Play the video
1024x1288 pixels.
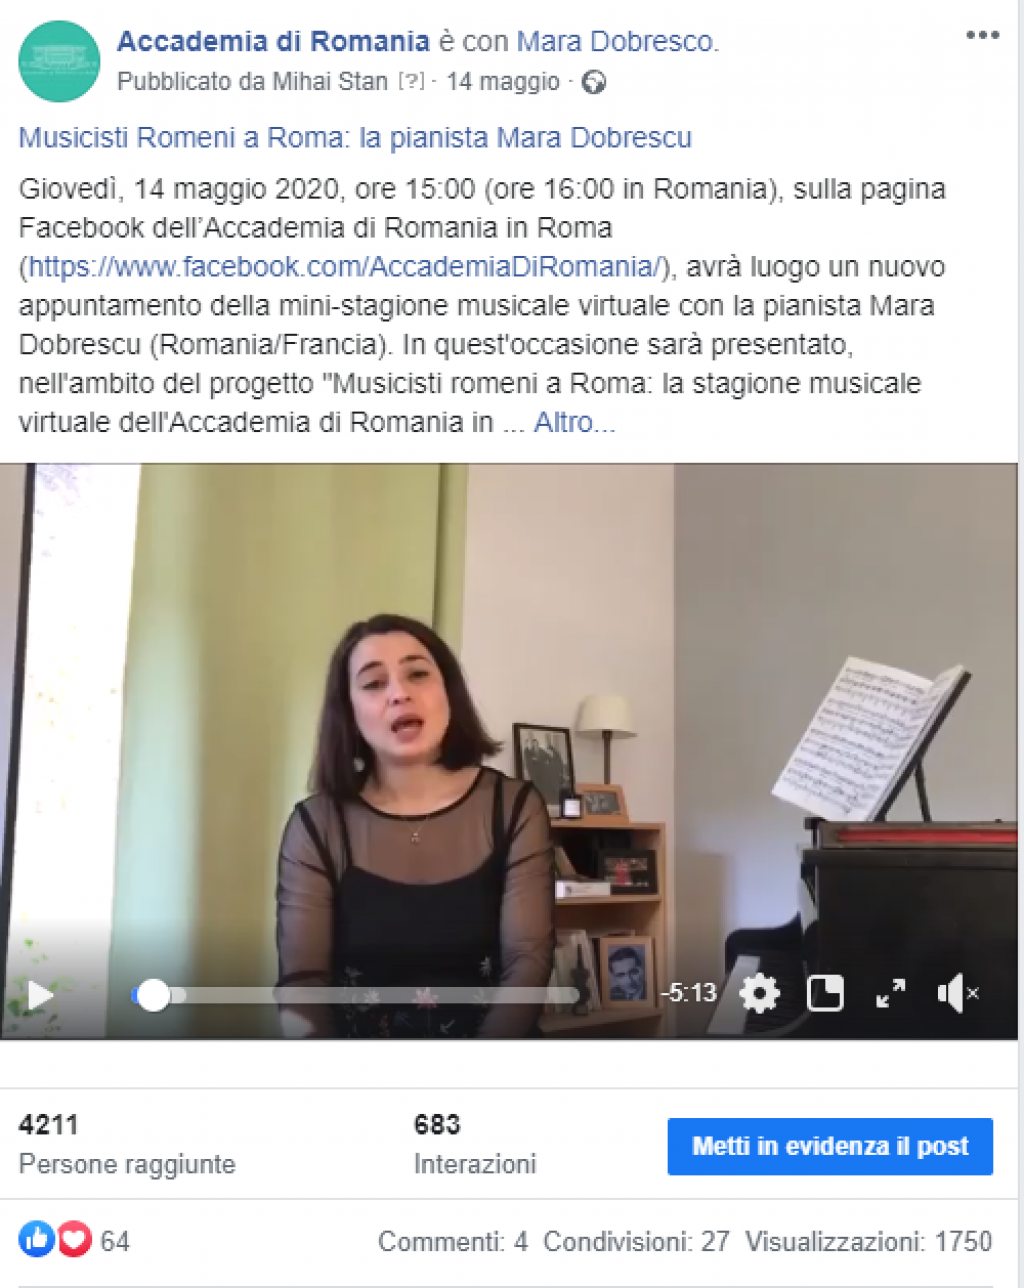coord(40,995)
